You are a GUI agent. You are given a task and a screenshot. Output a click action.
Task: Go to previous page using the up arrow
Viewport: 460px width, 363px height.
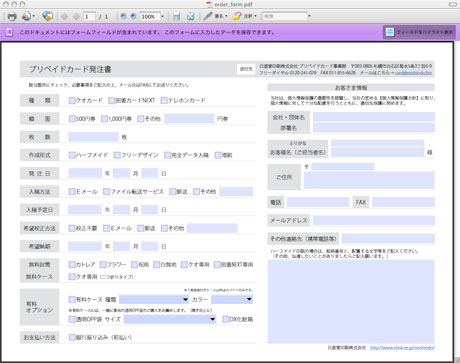64,16
